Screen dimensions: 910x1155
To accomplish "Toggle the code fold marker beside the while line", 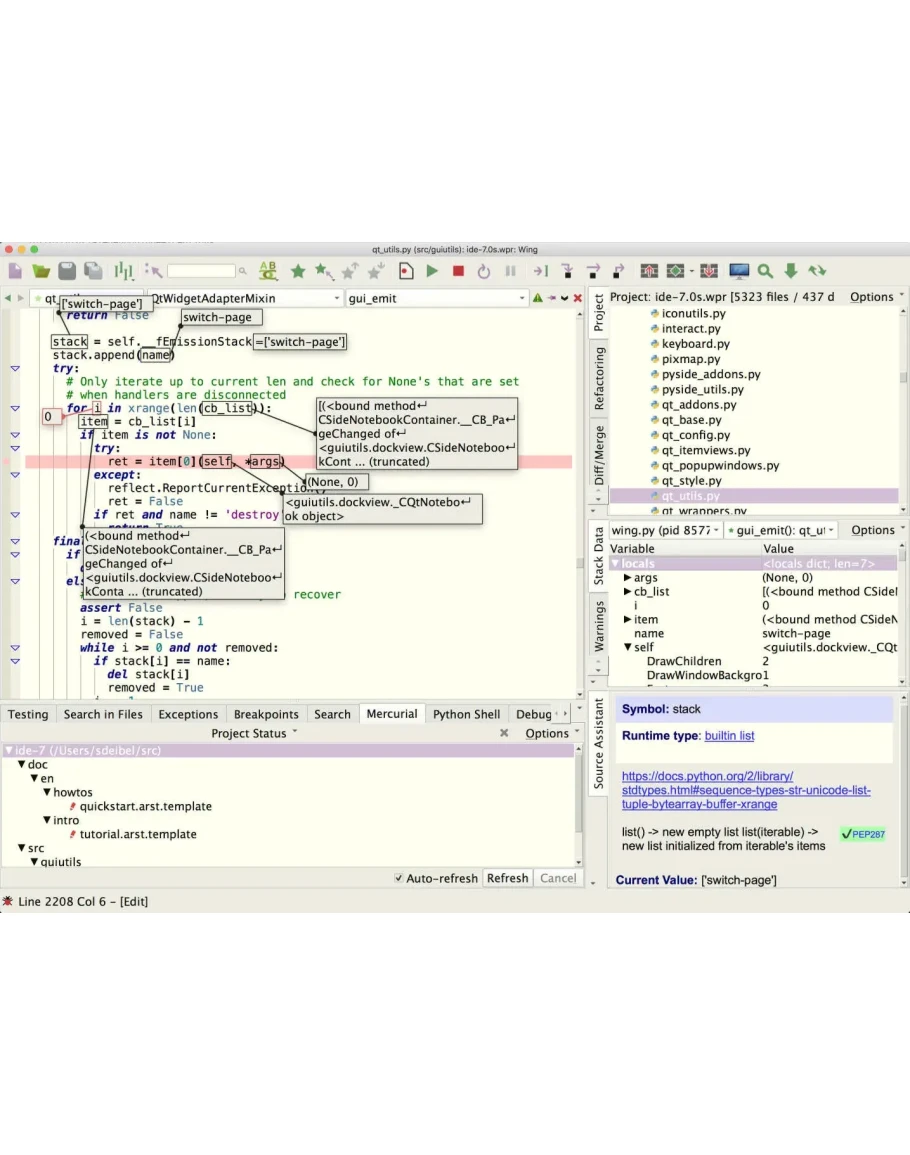I will 15,648.
